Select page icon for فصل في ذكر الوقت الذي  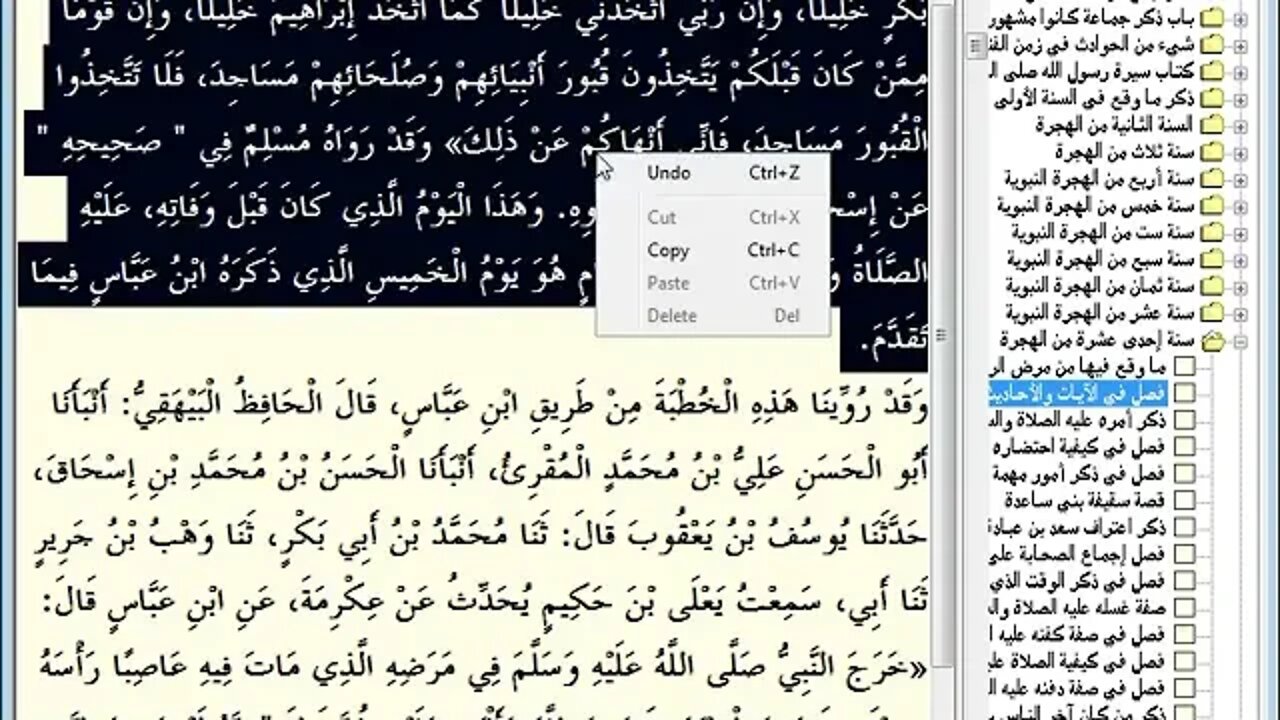1184,579
